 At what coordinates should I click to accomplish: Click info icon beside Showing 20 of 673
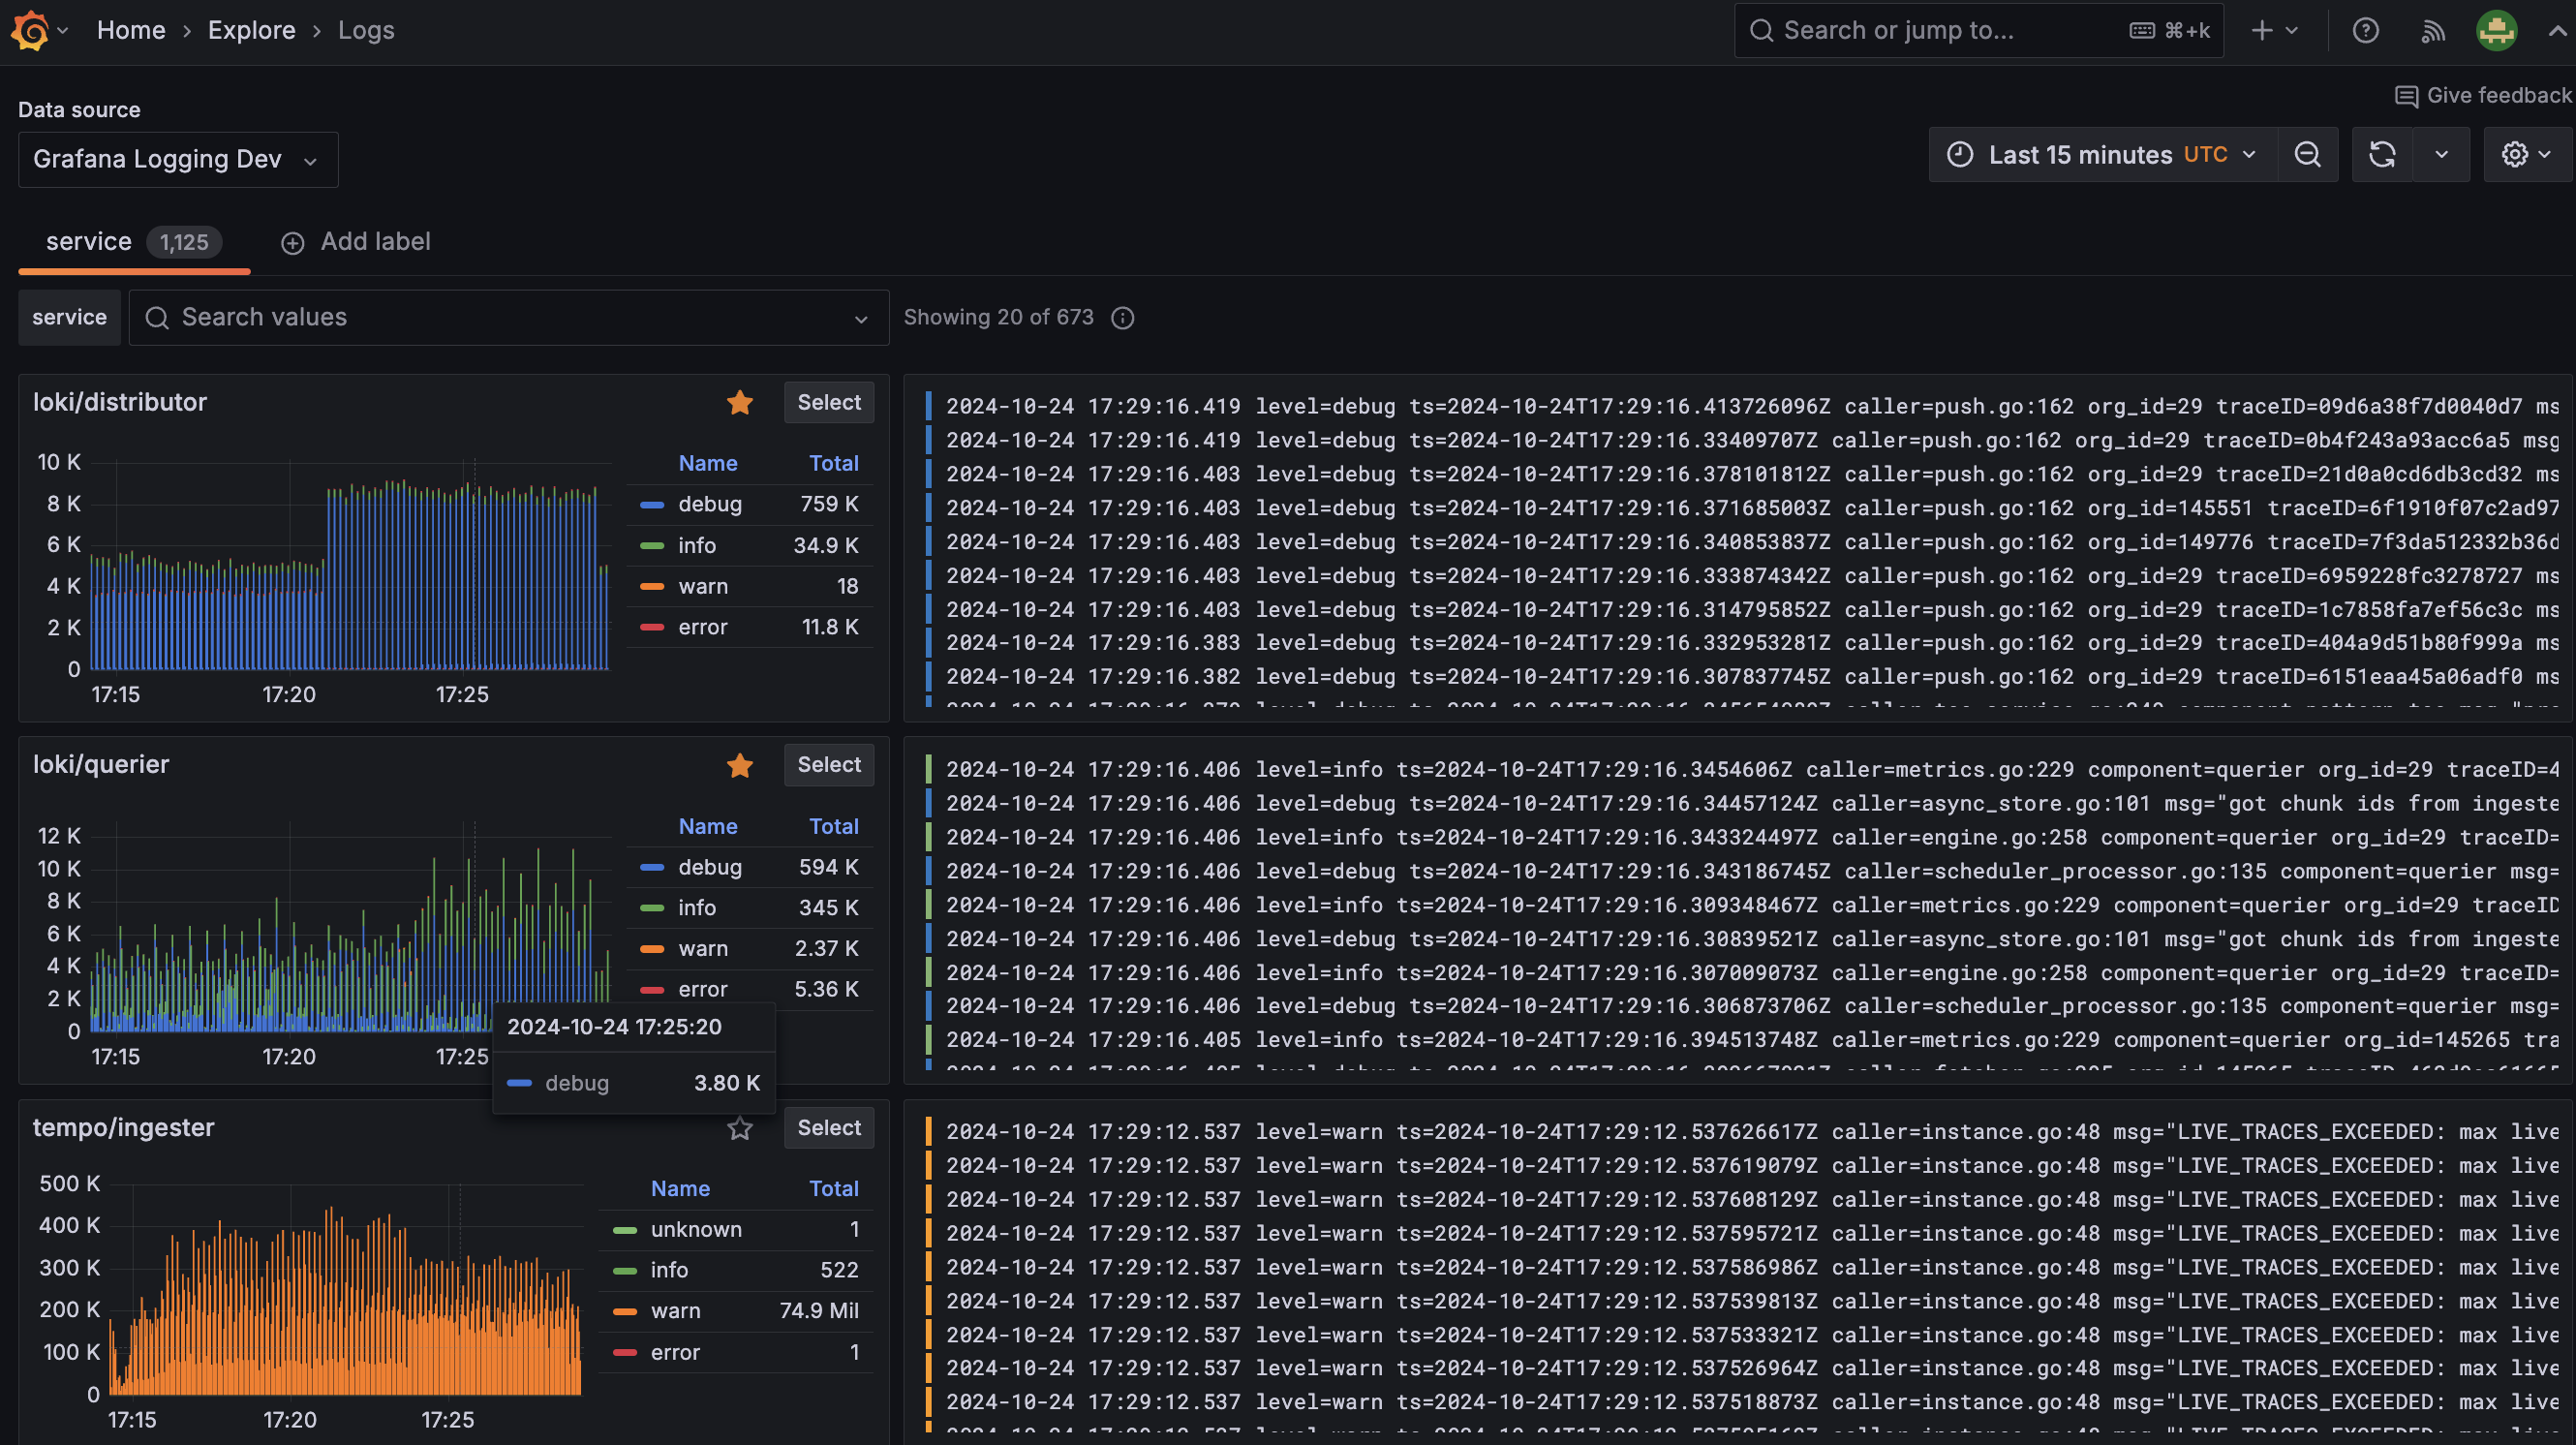coord(1123,318)
